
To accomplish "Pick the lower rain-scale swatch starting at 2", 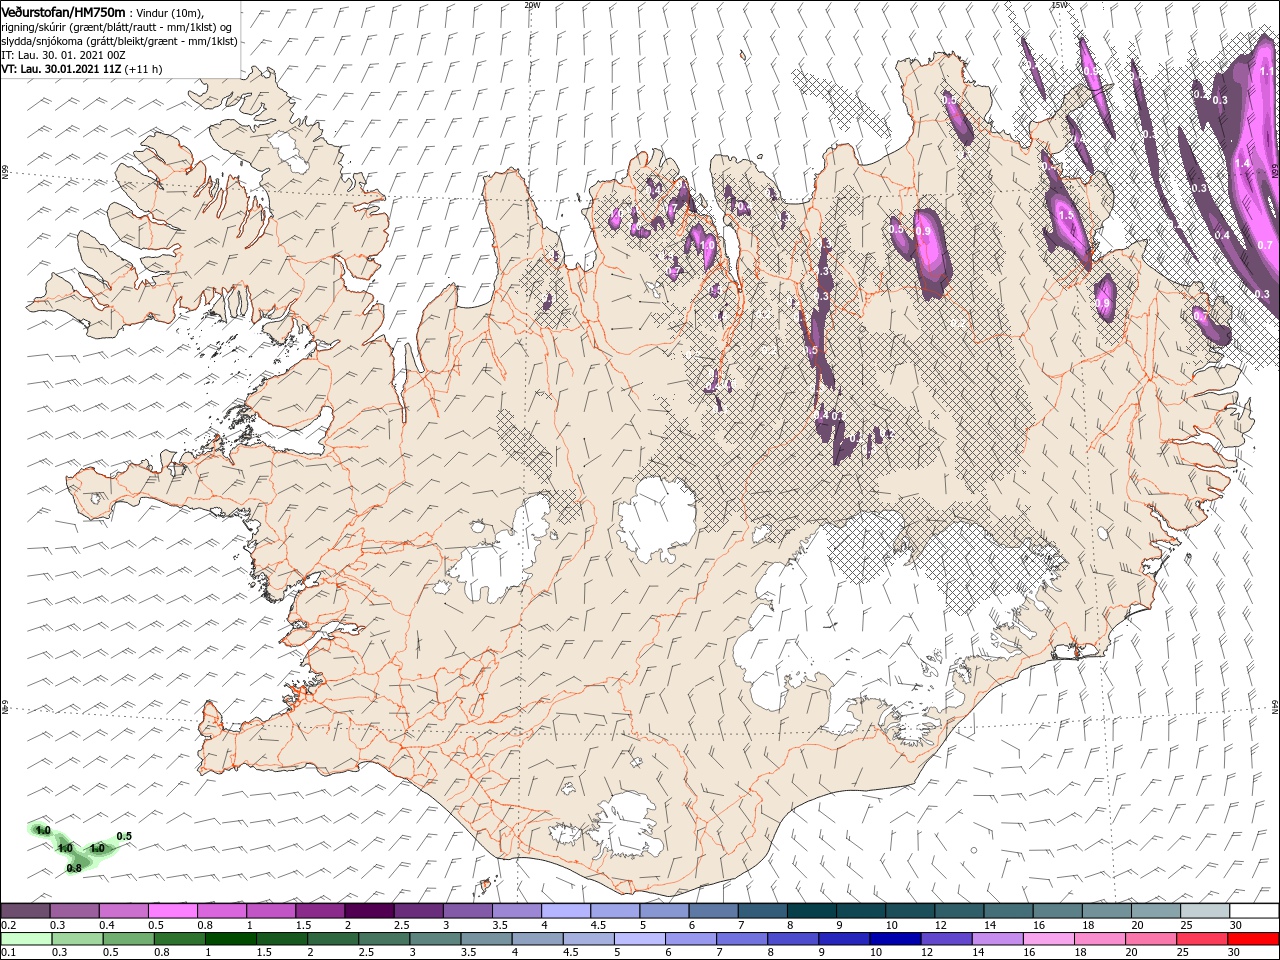I will [x=332, y=939].
